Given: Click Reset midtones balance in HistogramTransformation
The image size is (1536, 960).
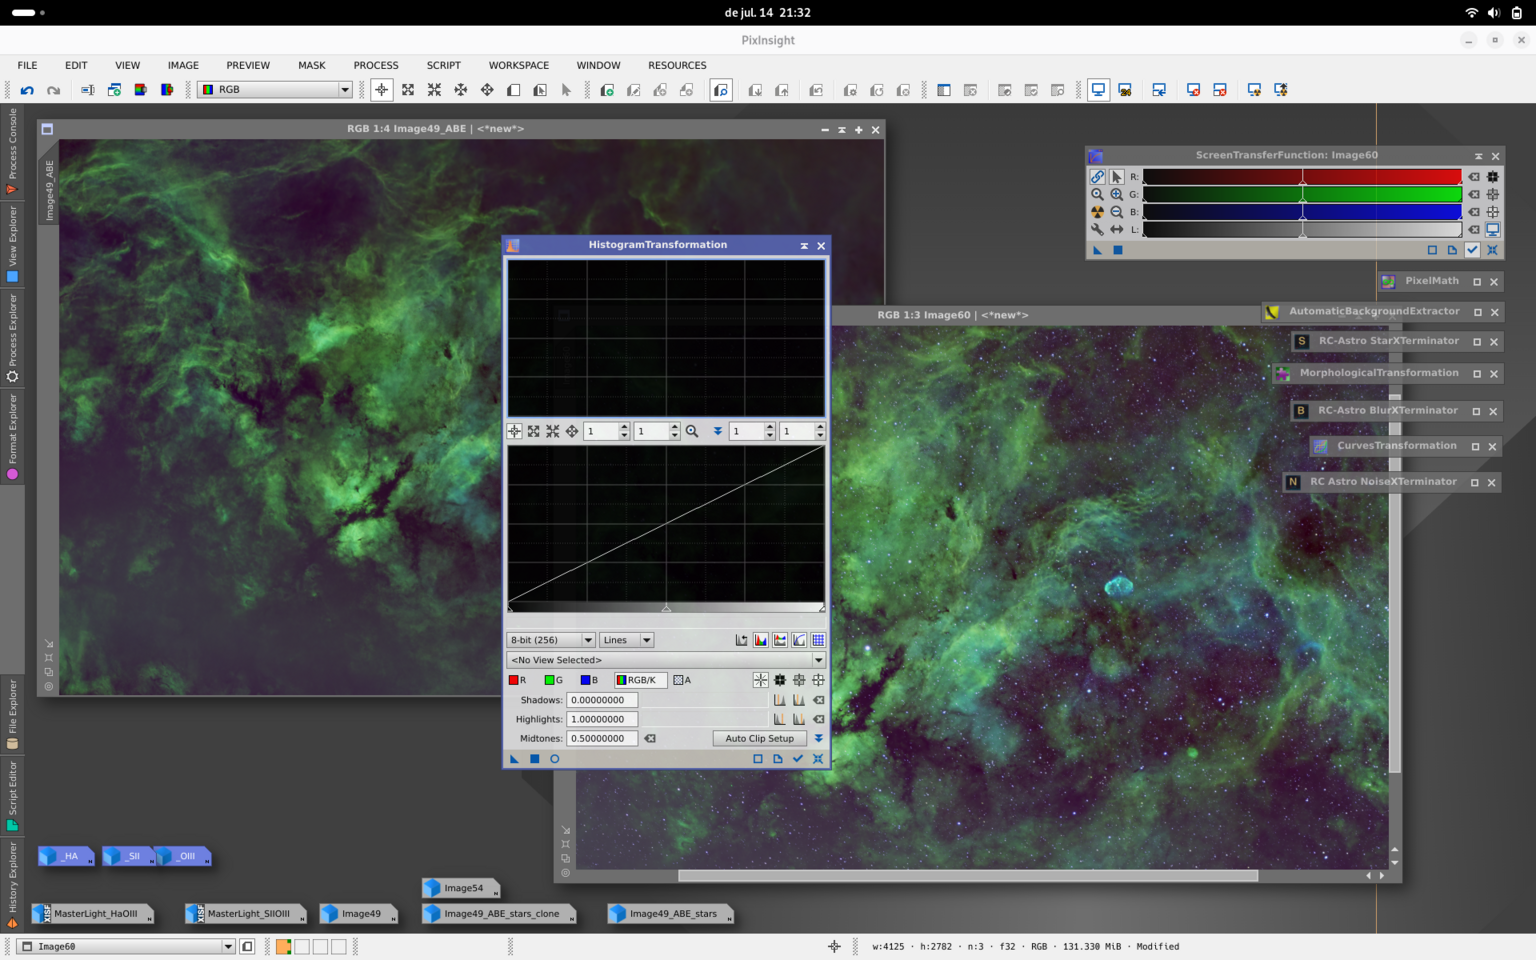Looking at the screenshot, I should pos(650,739).
